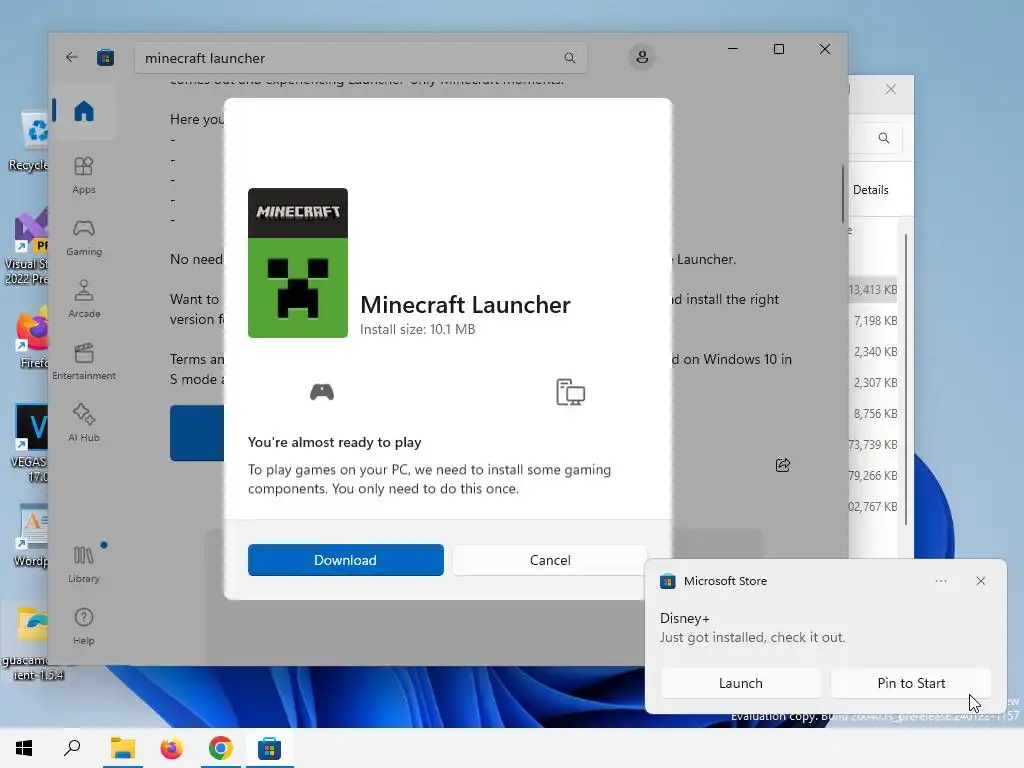
Task: Open Help in the Store sidebar
Action: pyautogui.click(x=84, y=626)
